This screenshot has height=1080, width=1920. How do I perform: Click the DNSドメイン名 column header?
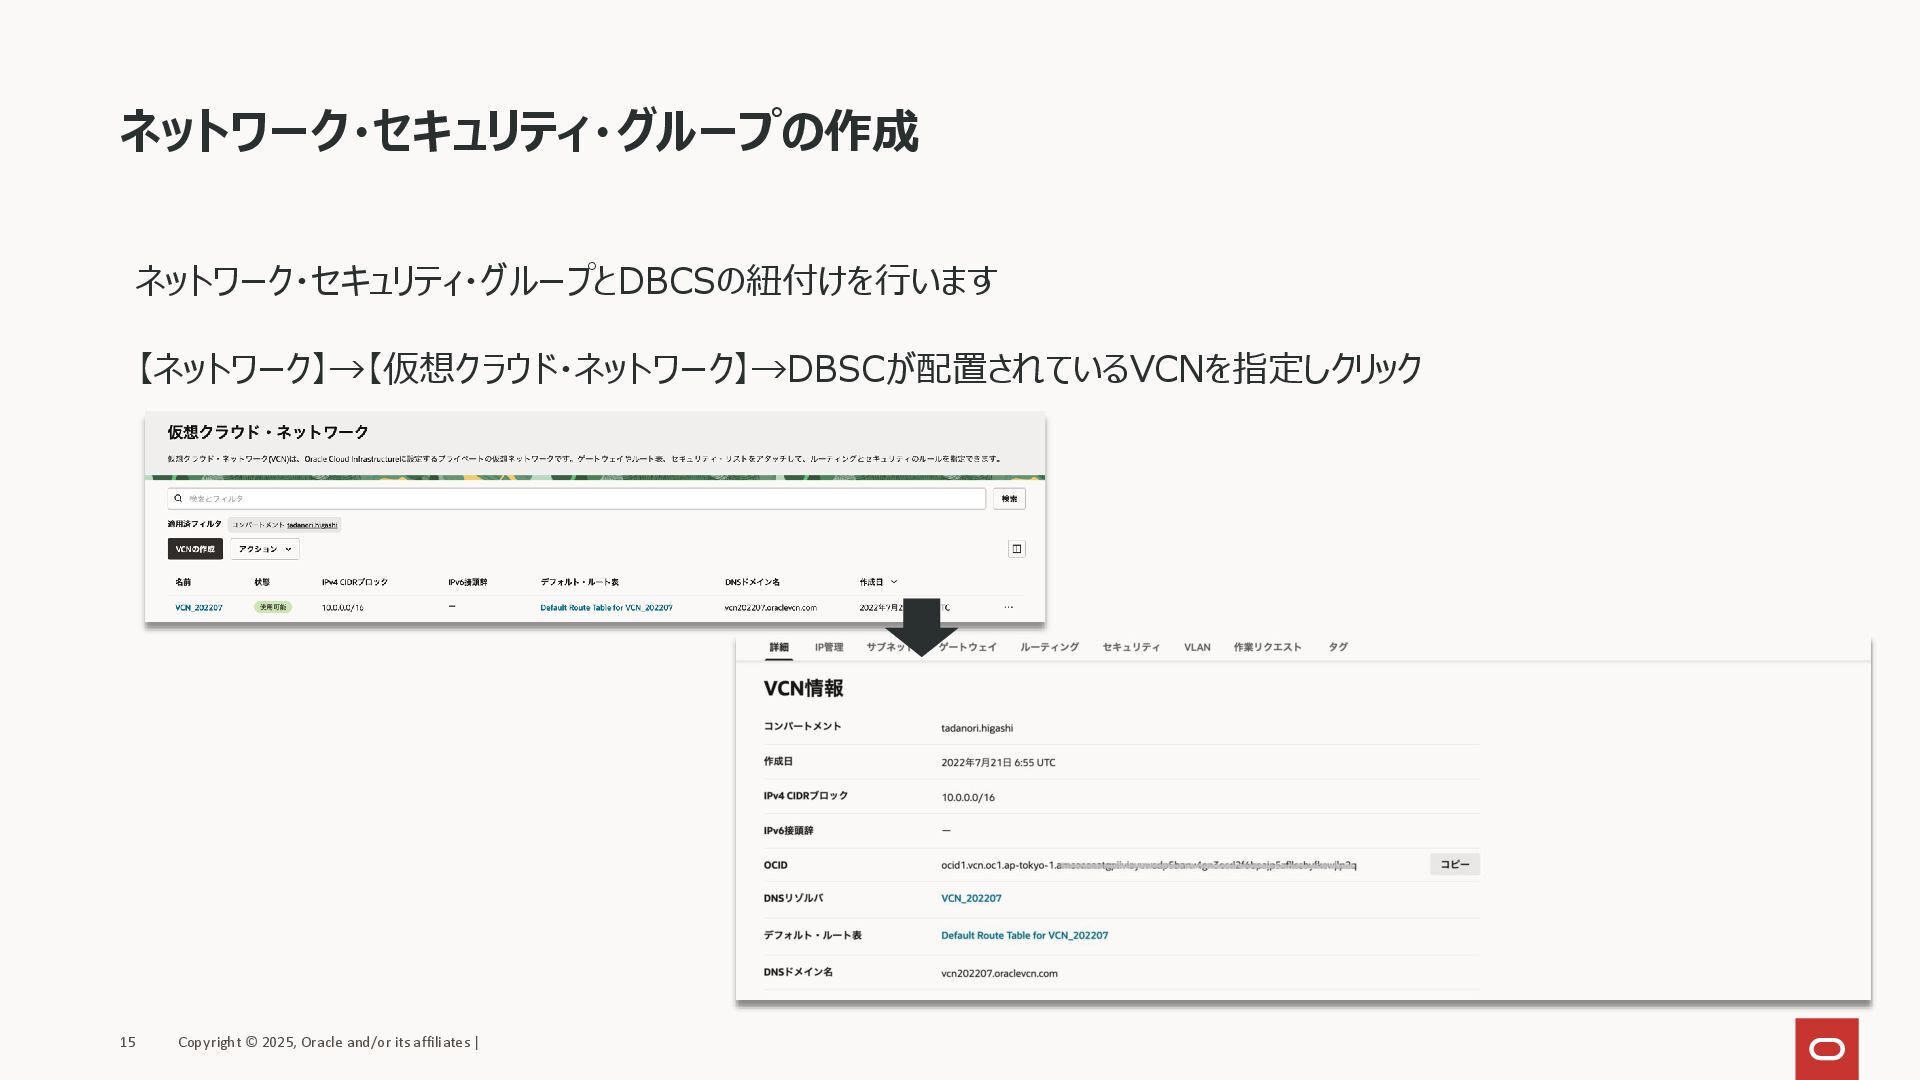point(752,582)
